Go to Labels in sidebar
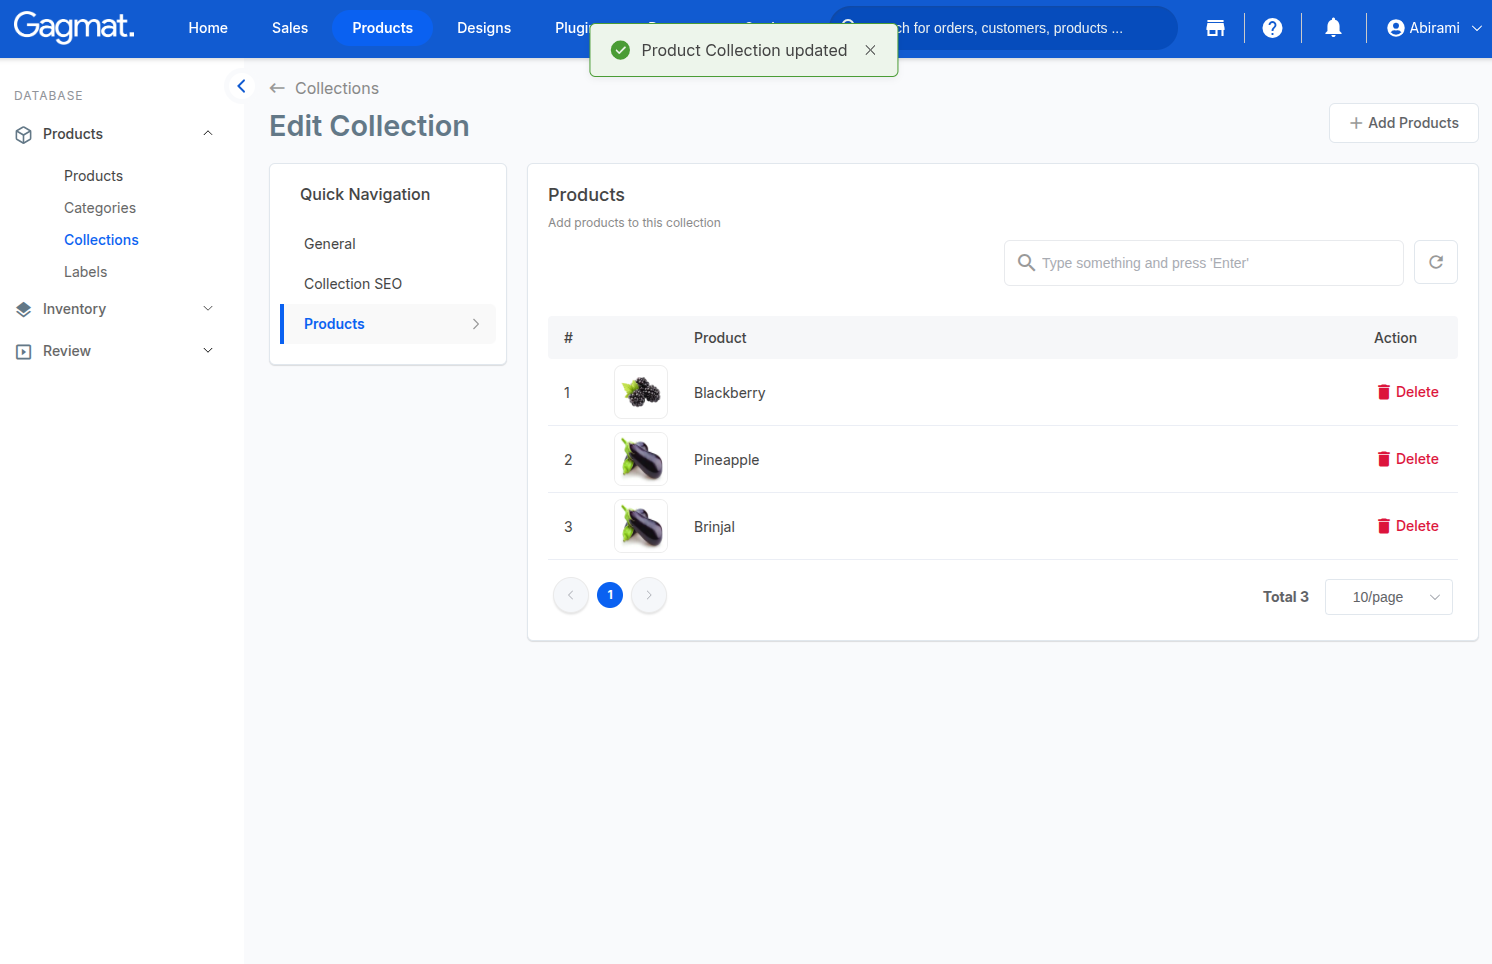The image size is (1492, 964). point(85,272)
